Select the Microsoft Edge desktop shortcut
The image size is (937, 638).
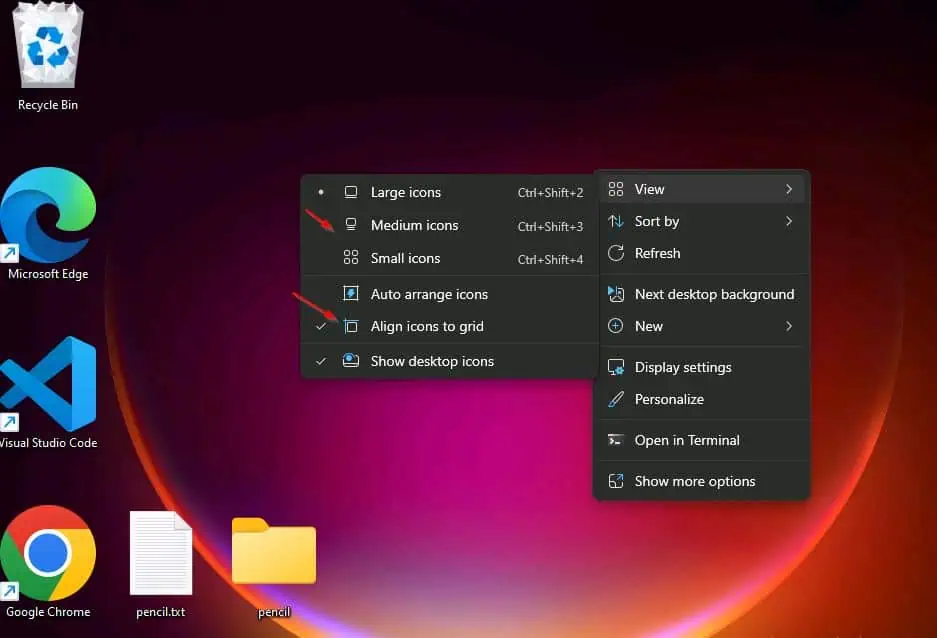pyautogui.click(x=48, y=214)
